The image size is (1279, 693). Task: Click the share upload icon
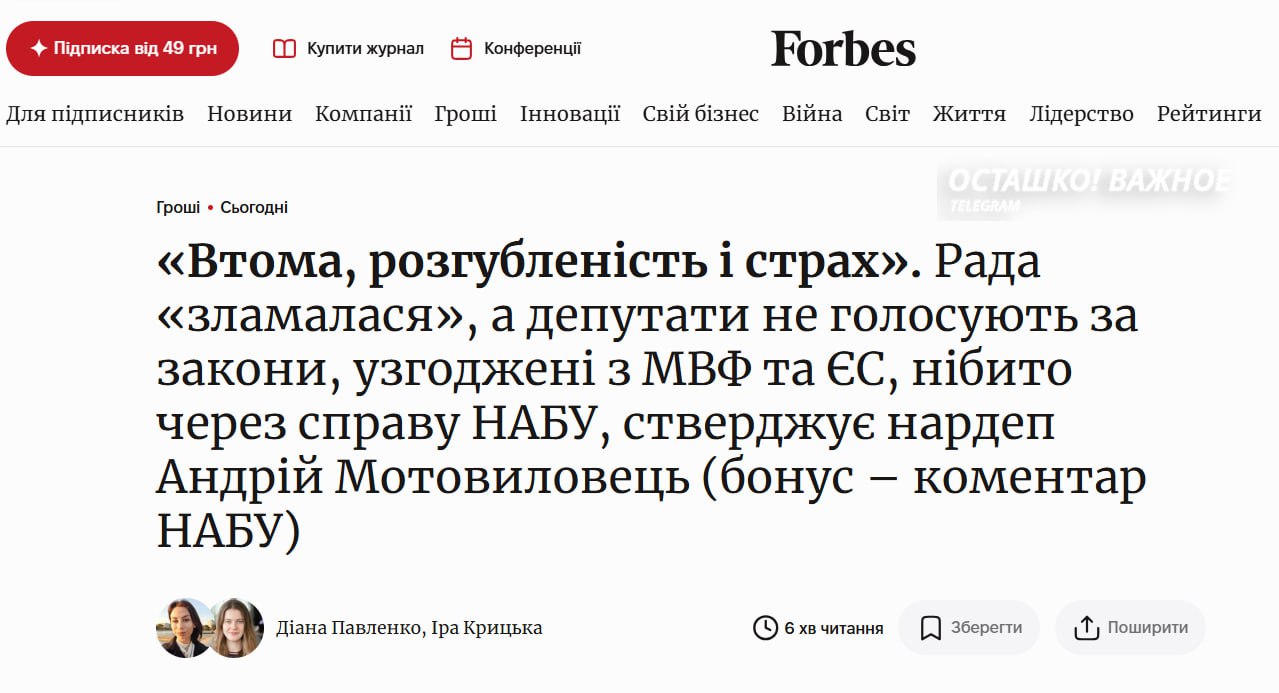(1086, 628)
